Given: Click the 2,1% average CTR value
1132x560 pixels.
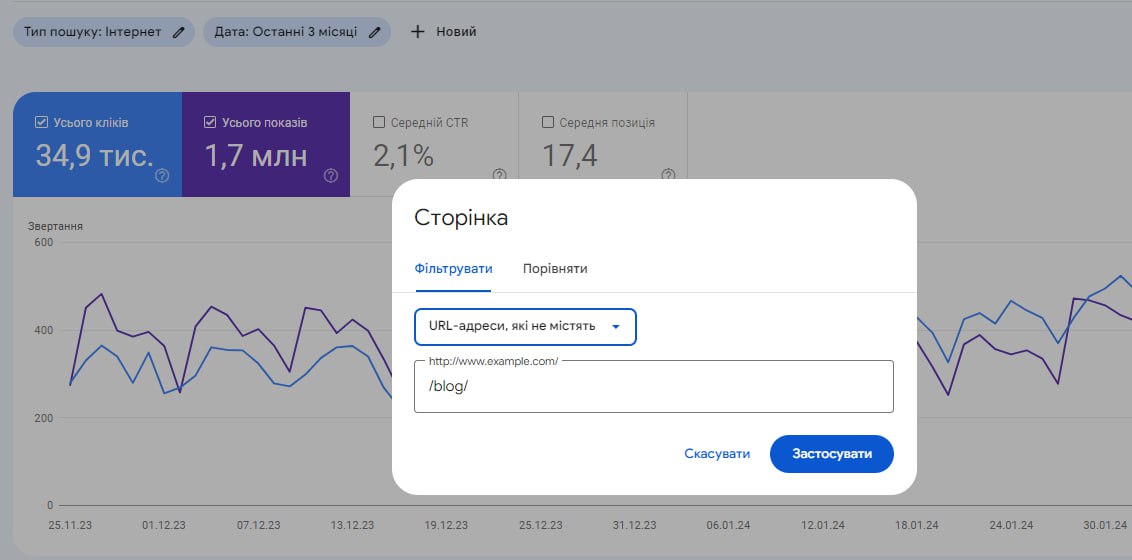Looking at the screenshot, I should [x=403, y=156].
